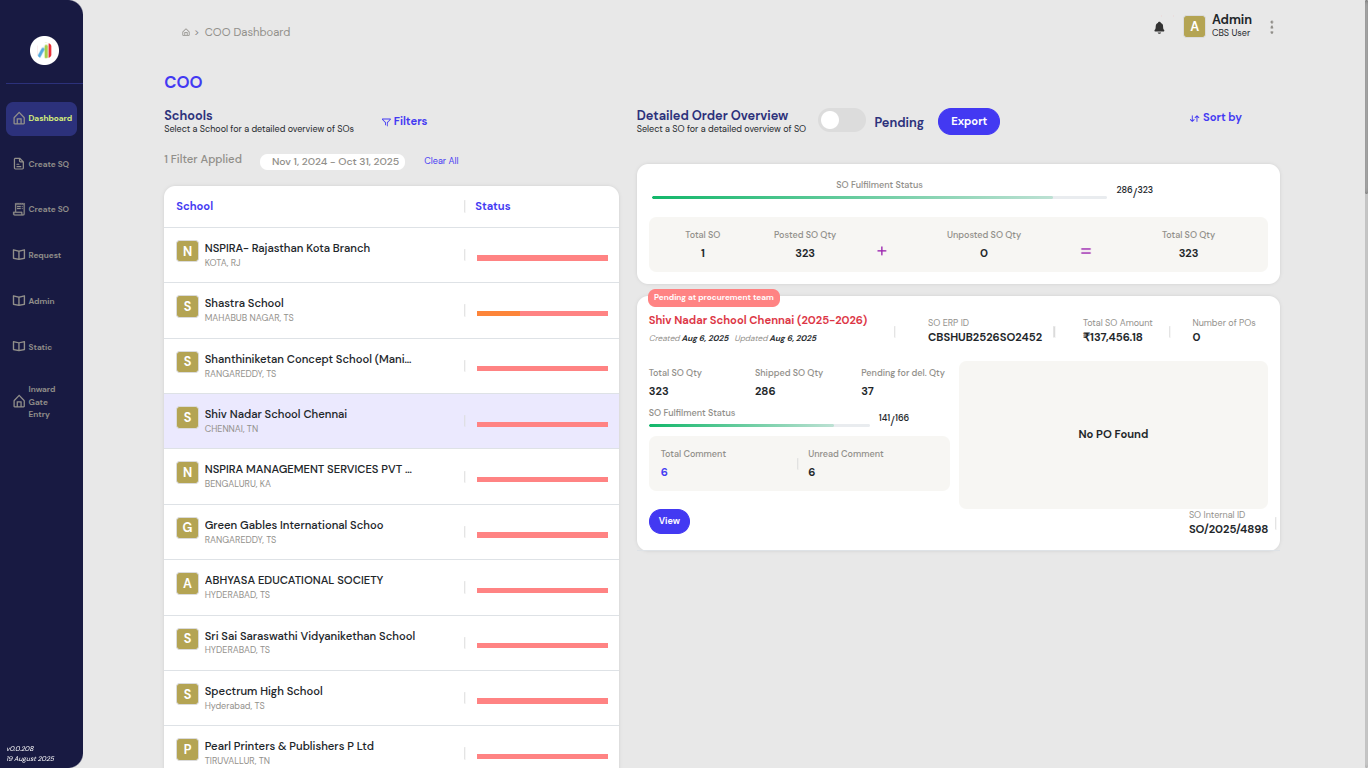Click the COO Dashboard breadcrumb
This screenshot has width=1368, height=768.
click(247, 32)
